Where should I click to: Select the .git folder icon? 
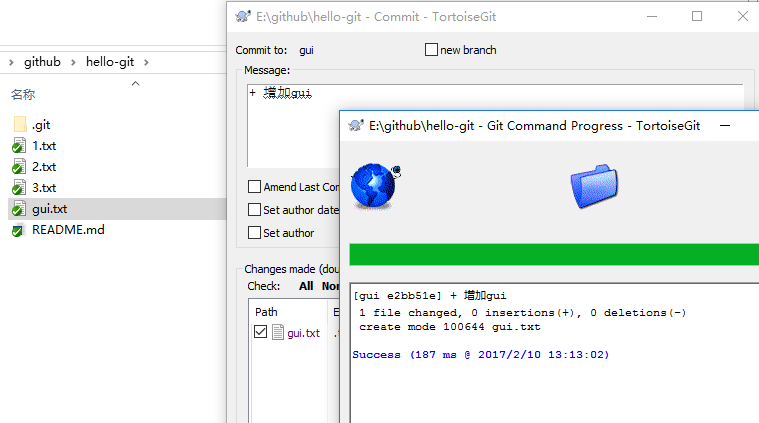tap(20, 124)
